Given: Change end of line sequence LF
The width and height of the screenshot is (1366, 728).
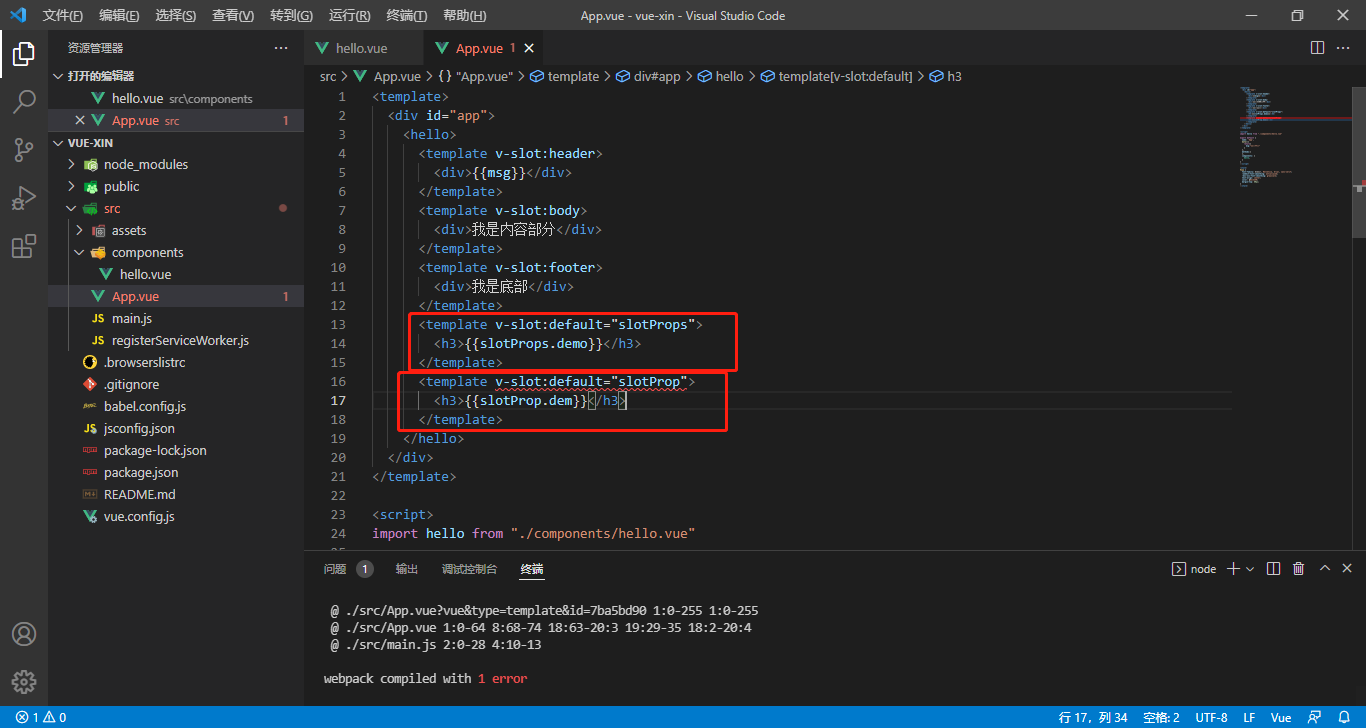Looking at the screenshot, I should click(x=1249, y=717).
